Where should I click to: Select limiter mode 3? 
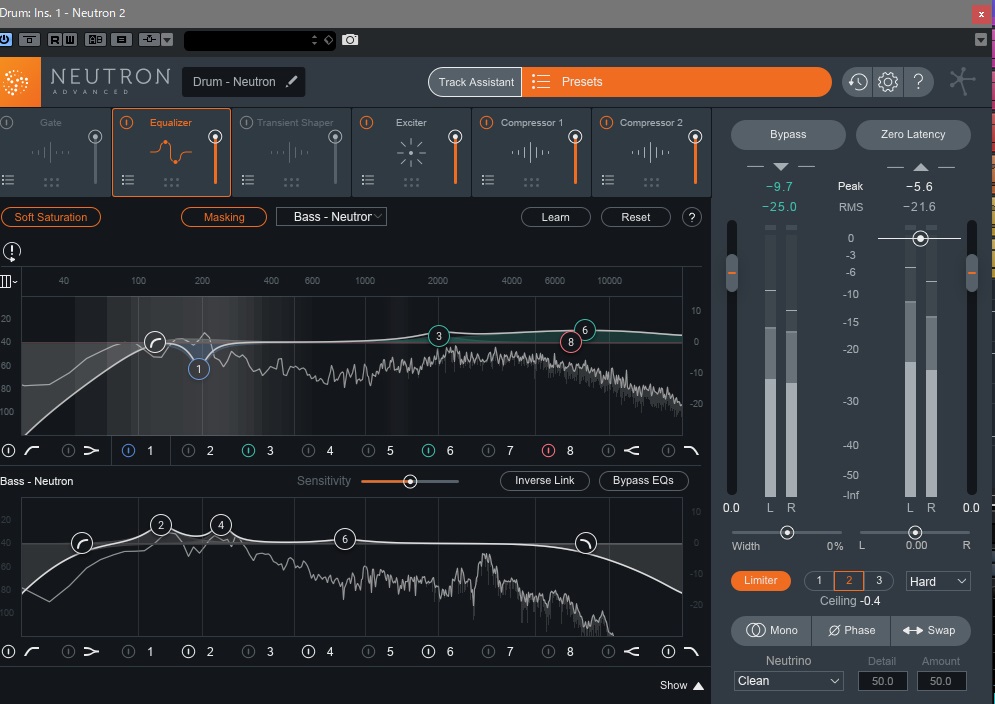(x=879, y=581)
